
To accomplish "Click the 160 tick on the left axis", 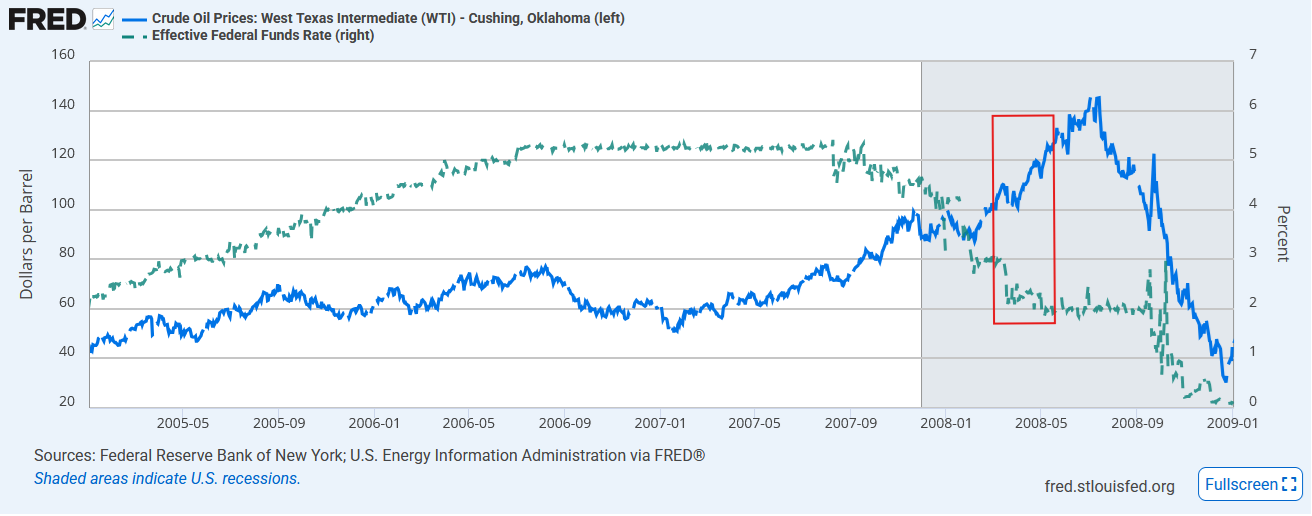I will [x=62, y=54].
